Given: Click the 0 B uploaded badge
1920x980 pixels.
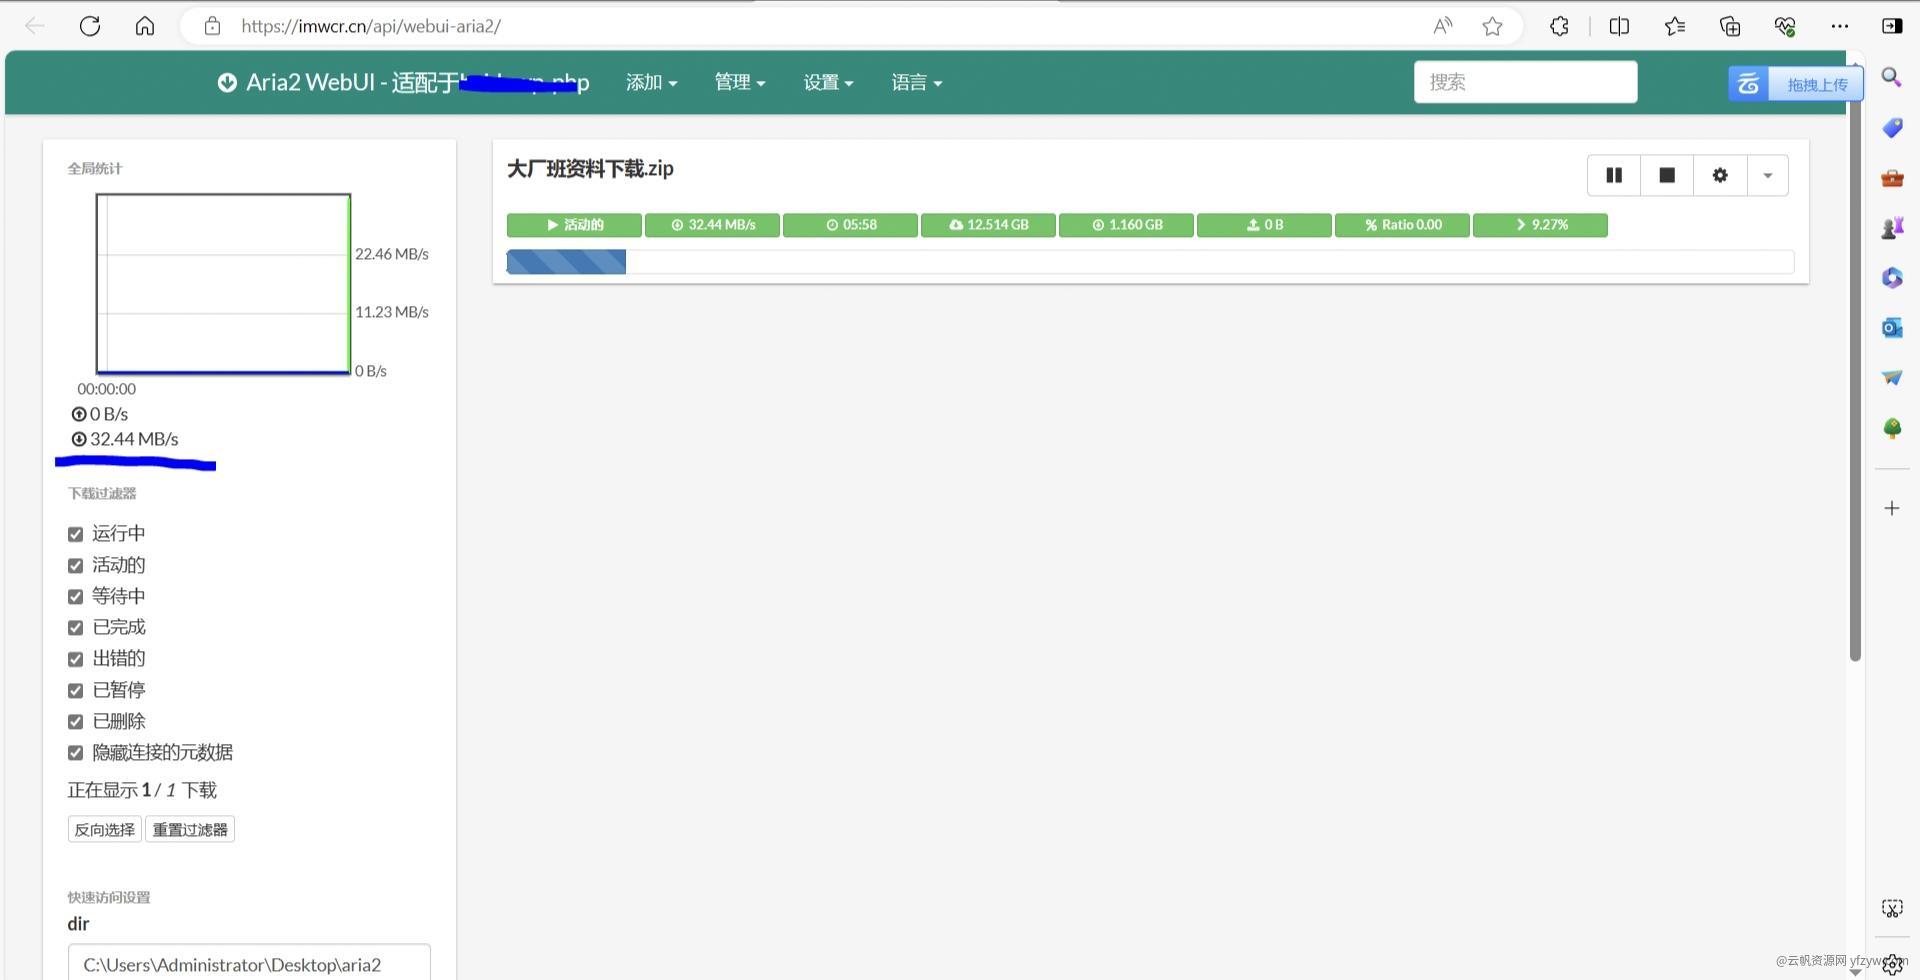Looking at the screenshot, I should click(x=1264, y=225).
